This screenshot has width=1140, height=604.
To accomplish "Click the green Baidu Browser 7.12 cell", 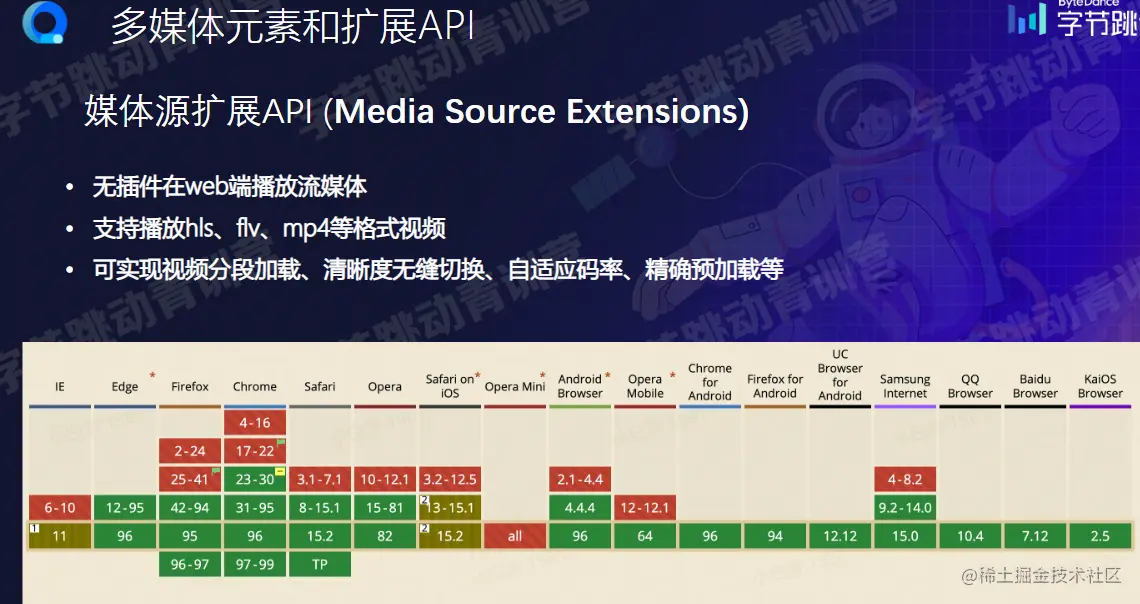I will point(1035,536).
